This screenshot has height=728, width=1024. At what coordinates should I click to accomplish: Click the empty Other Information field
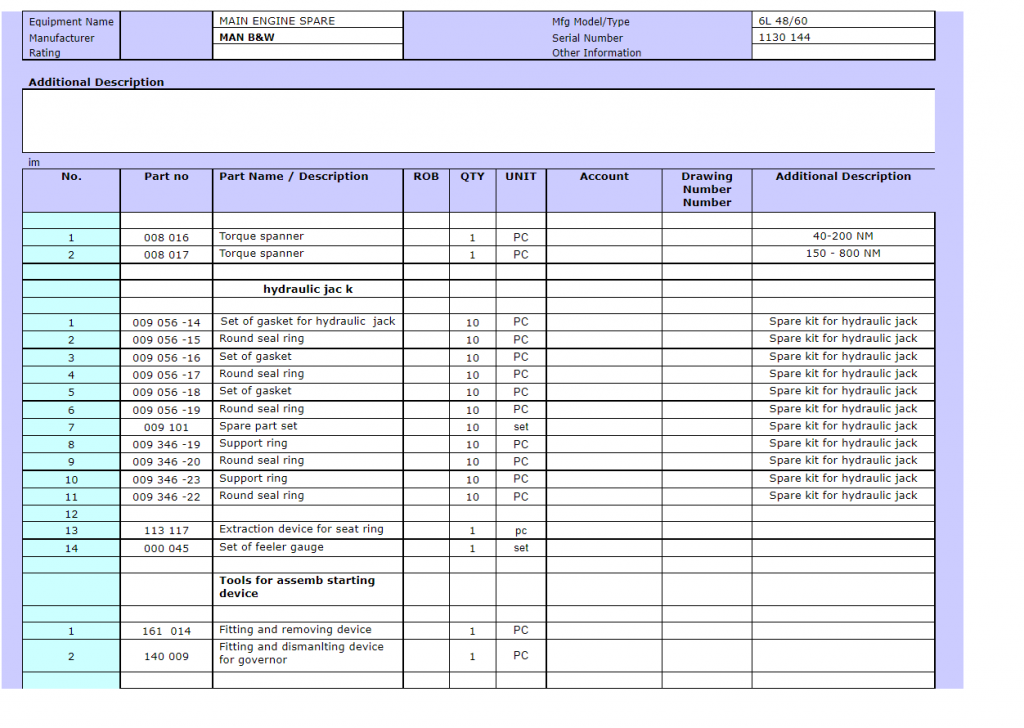(x=842, y=53)
